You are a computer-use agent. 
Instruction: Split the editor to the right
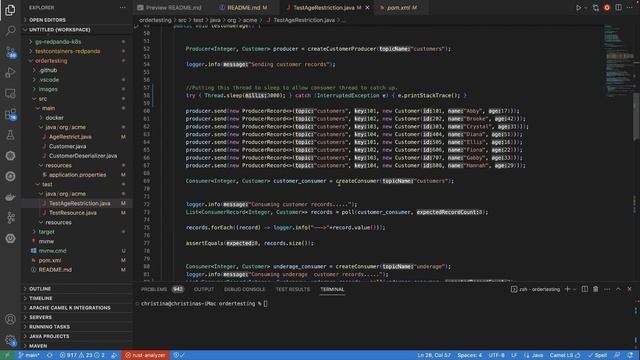[619, 8]
